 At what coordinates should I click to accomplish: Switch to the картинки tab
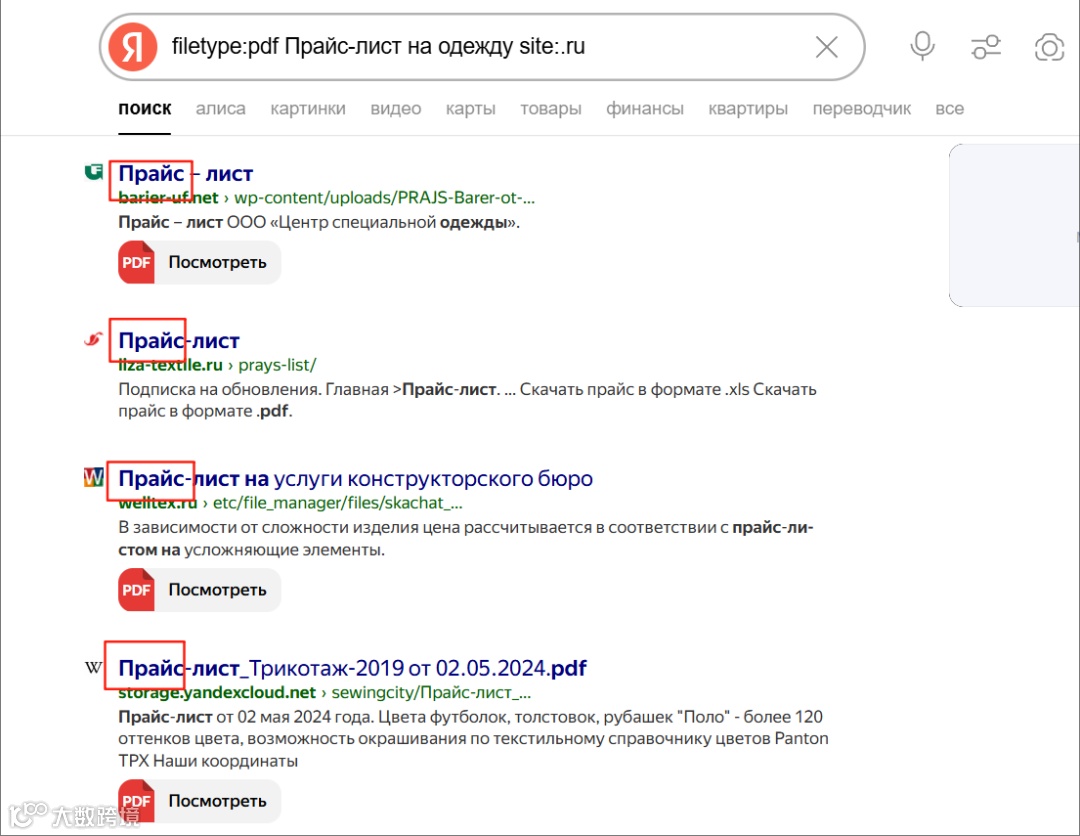pyautogui.click(x=308, y=109)
